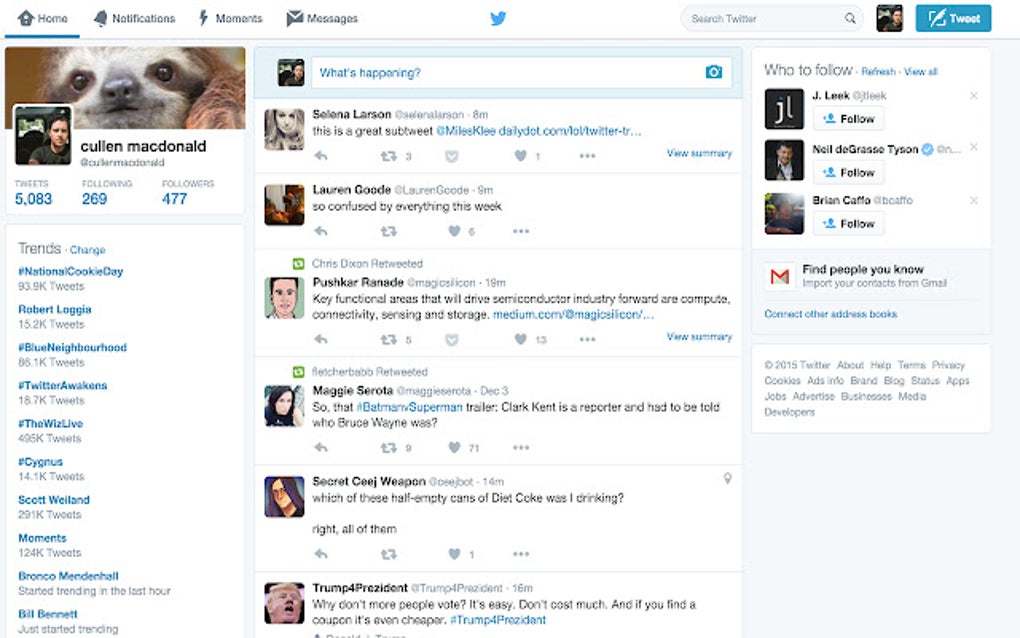The height and width of the screenshot is (638, 1020).
Task: Retweet Maggie Serota's tweet
Action: click(388, 447)
